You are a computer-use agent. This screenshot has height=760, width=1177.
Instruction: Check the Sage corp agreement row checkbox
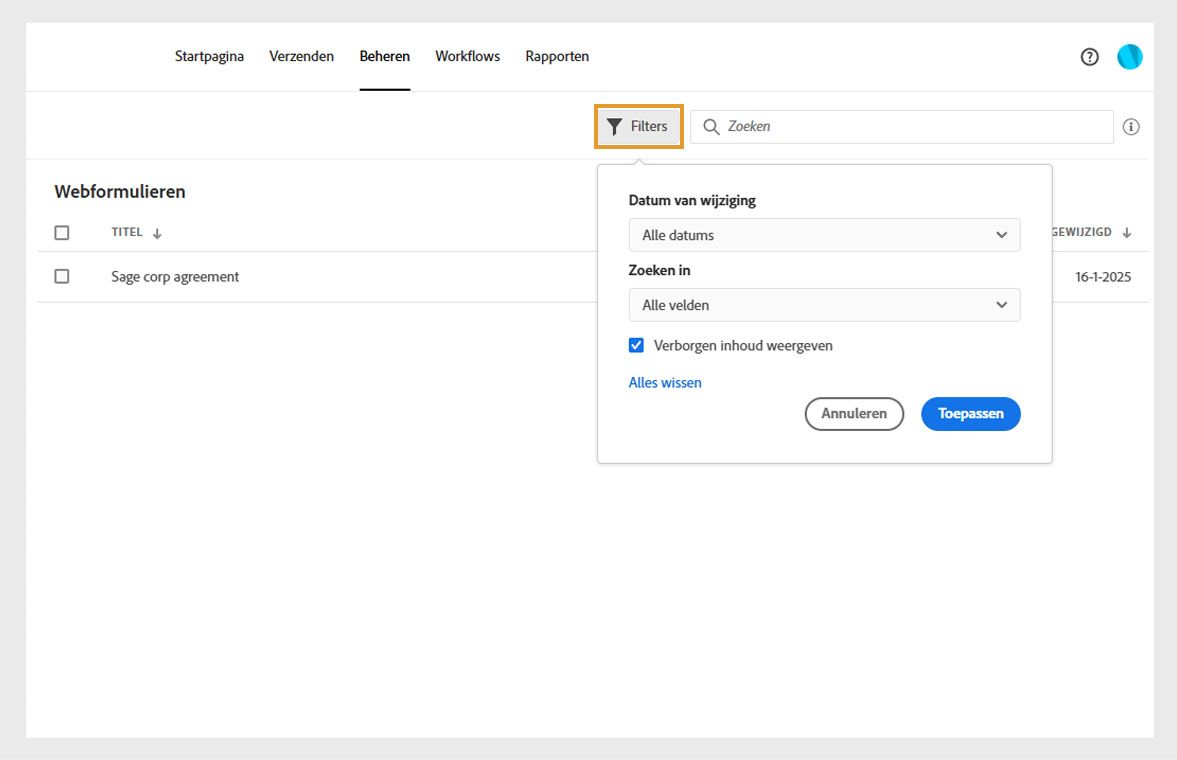(x=61, y=276)
